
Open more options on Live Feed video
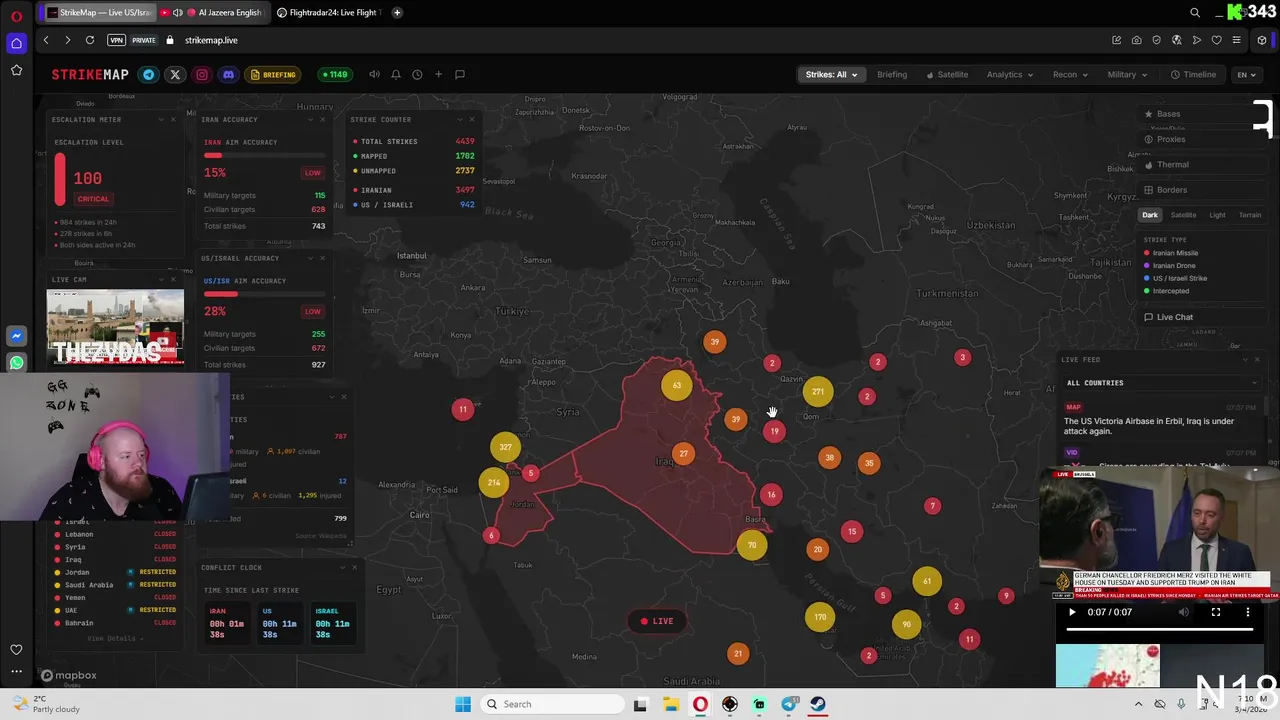1247,612
